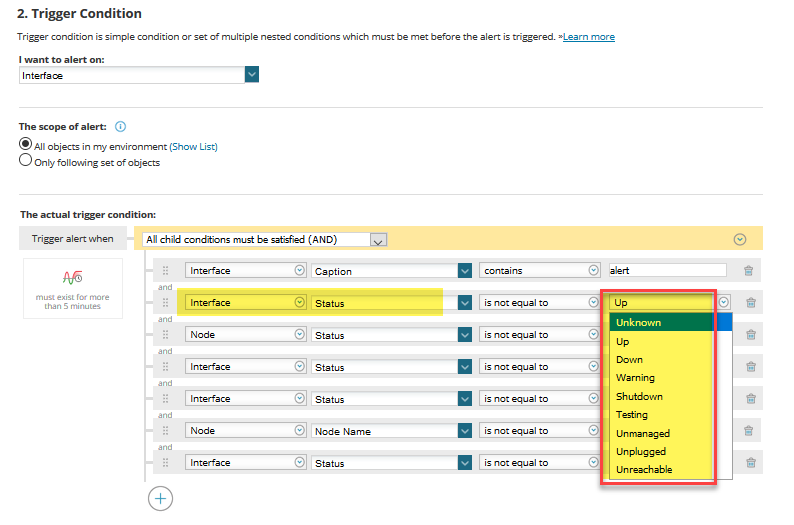Click the 'Up' value field above the list
The image size is (794, 525).
tap(661, 302)
